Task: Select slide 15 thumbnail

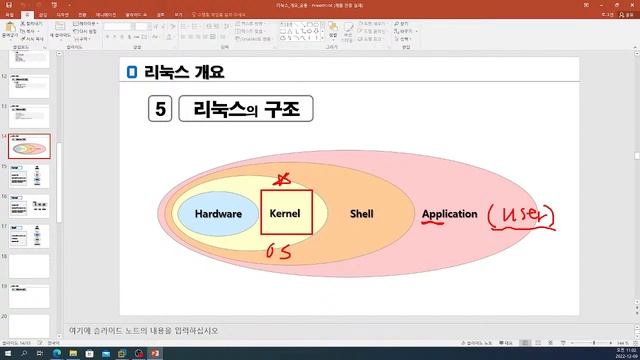Action: [29, 176]
